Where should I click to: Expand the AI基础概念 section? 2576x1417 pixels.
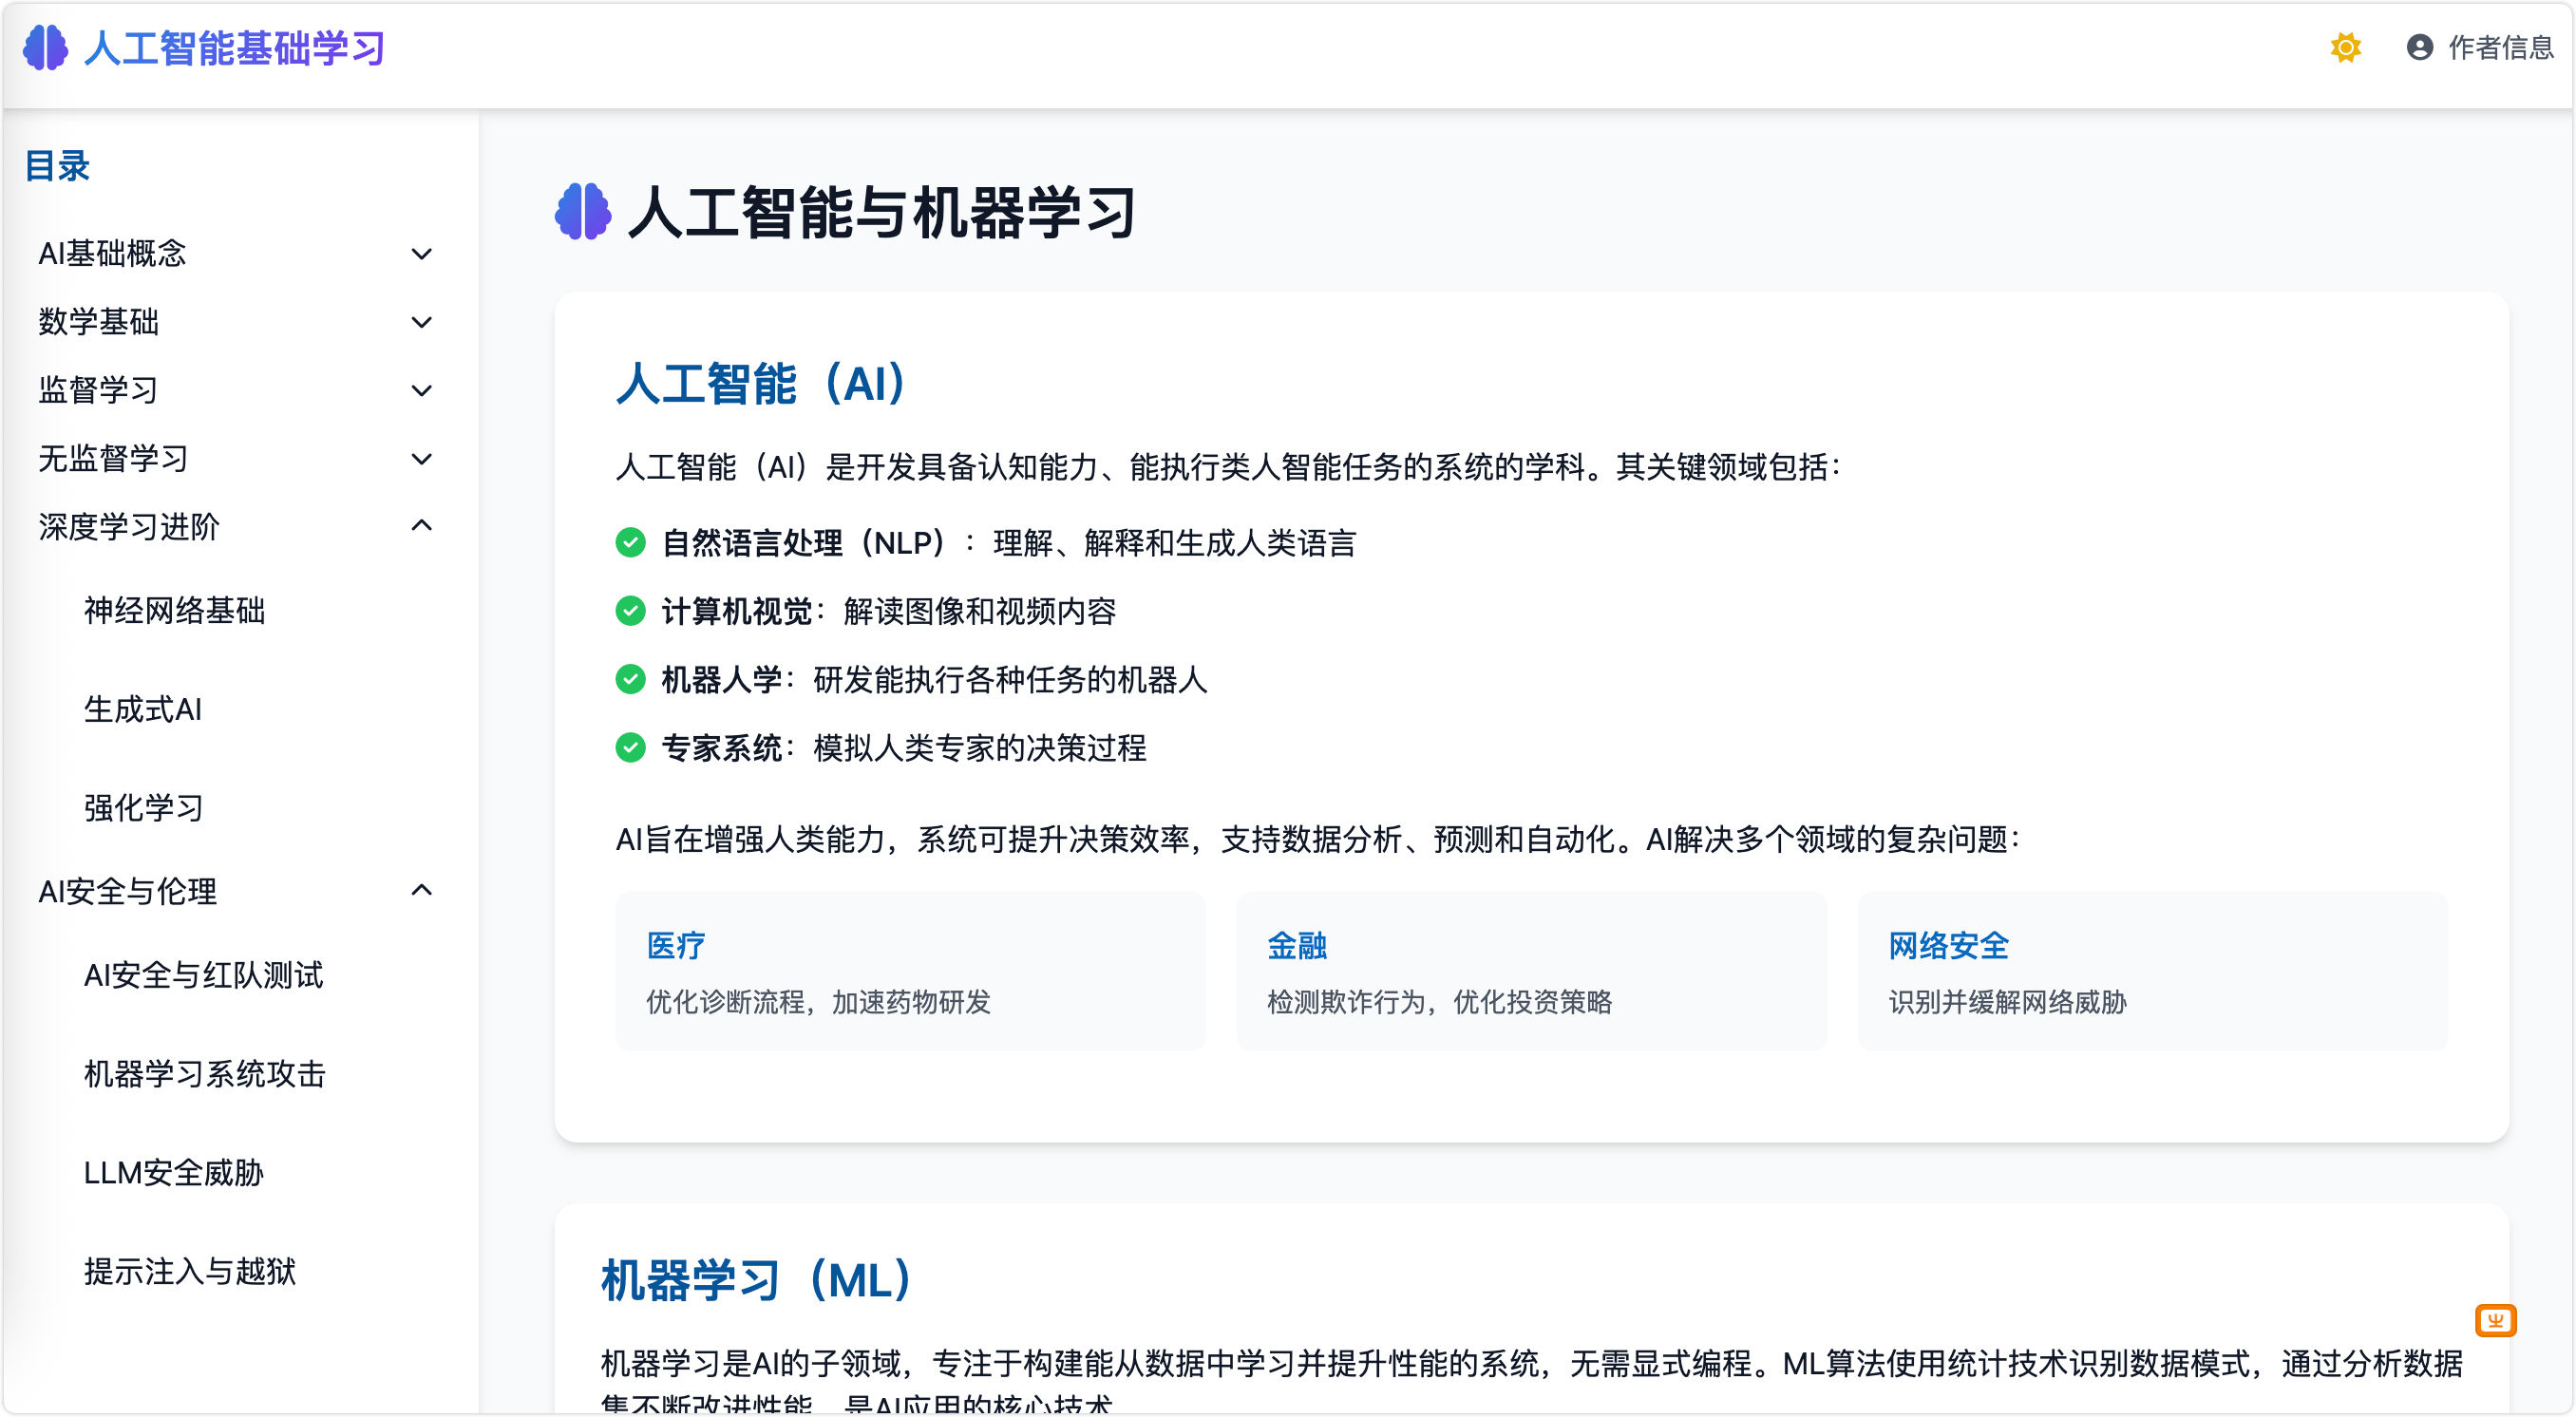click(x=422, y=254)
